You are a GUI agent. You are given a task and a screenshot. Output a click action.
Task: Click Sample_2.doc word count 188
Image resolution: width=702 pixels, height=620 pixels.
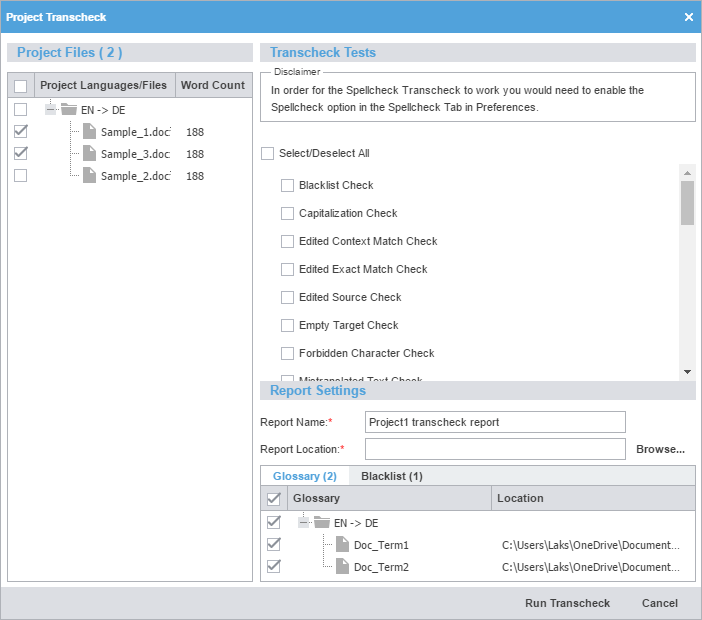click(195, 176)
